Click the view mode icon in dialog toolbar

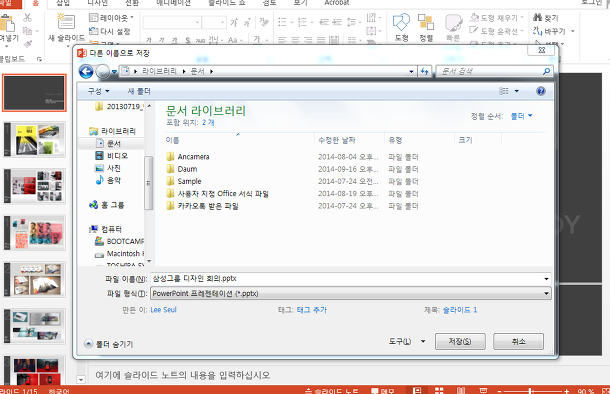coord(504,91)
